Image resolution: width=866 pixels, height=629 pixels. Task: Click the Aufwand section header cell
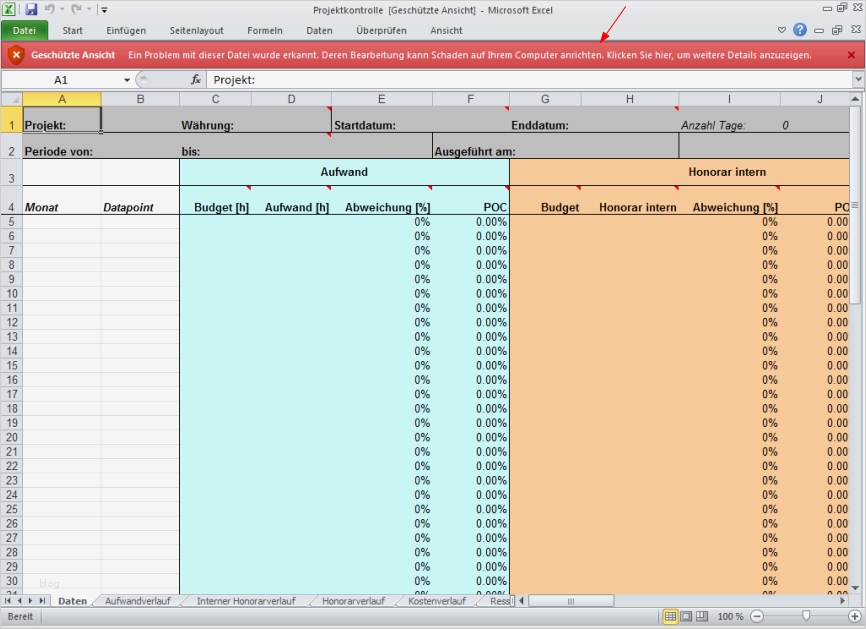coord(344,172)
